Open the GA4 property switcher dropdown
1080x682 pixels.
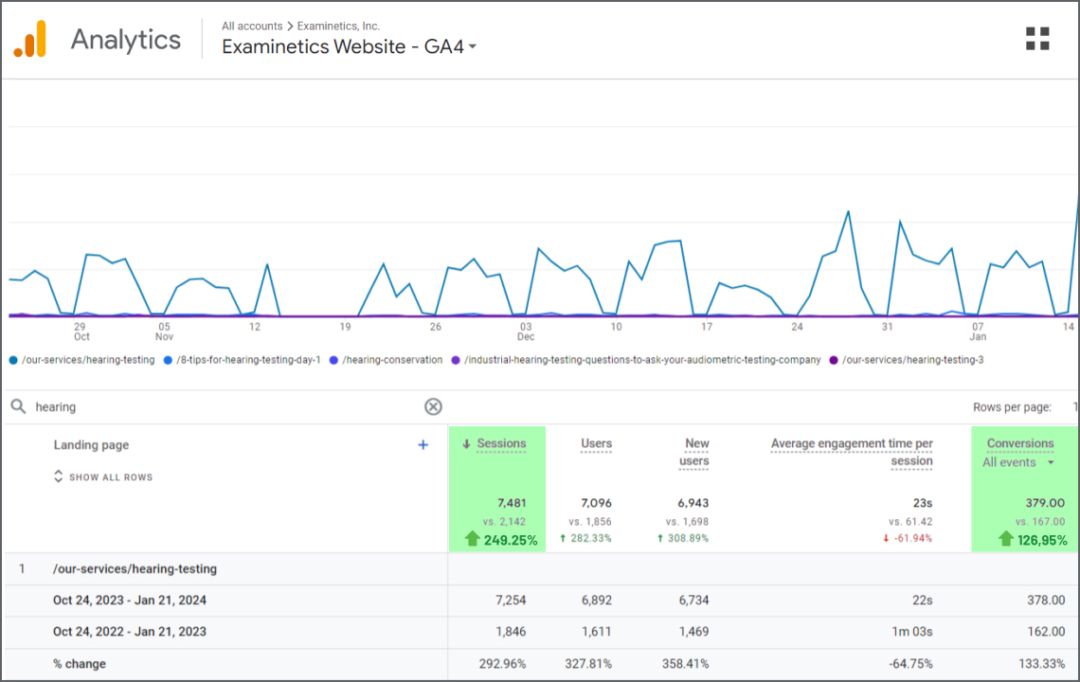(472, 46)
